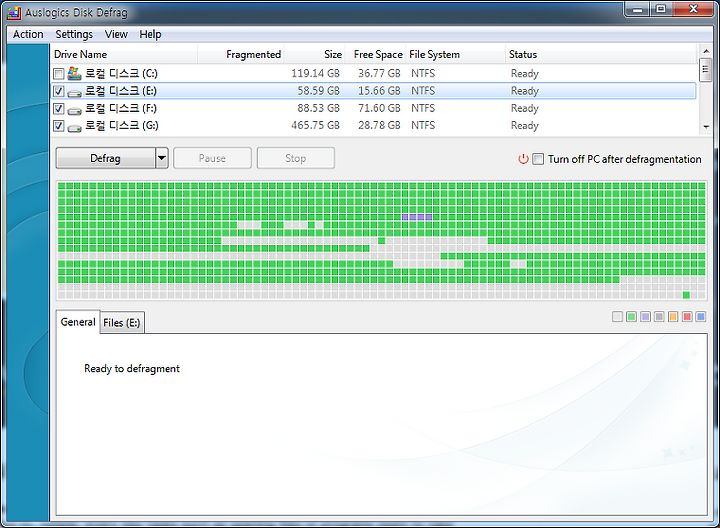Click the white legend color swatch
720x528 pixels.
(618, 316)
